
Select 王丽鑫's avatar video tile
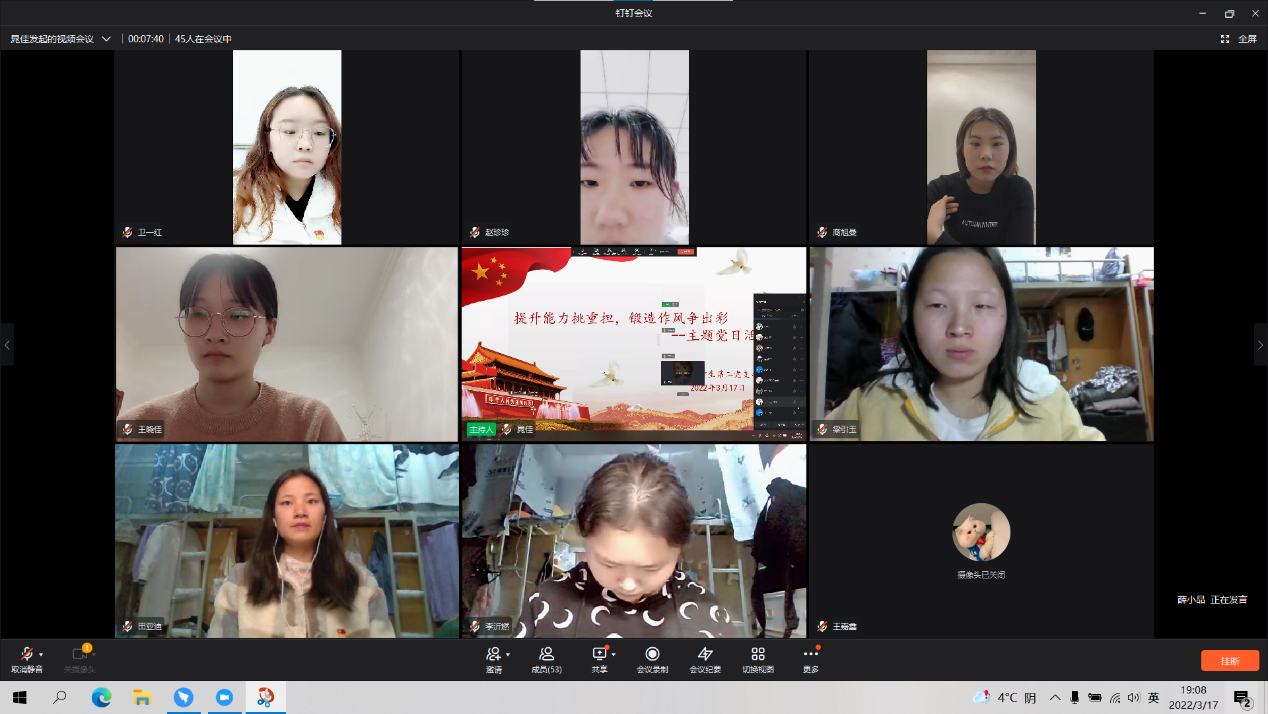click(x=981, y=540)
